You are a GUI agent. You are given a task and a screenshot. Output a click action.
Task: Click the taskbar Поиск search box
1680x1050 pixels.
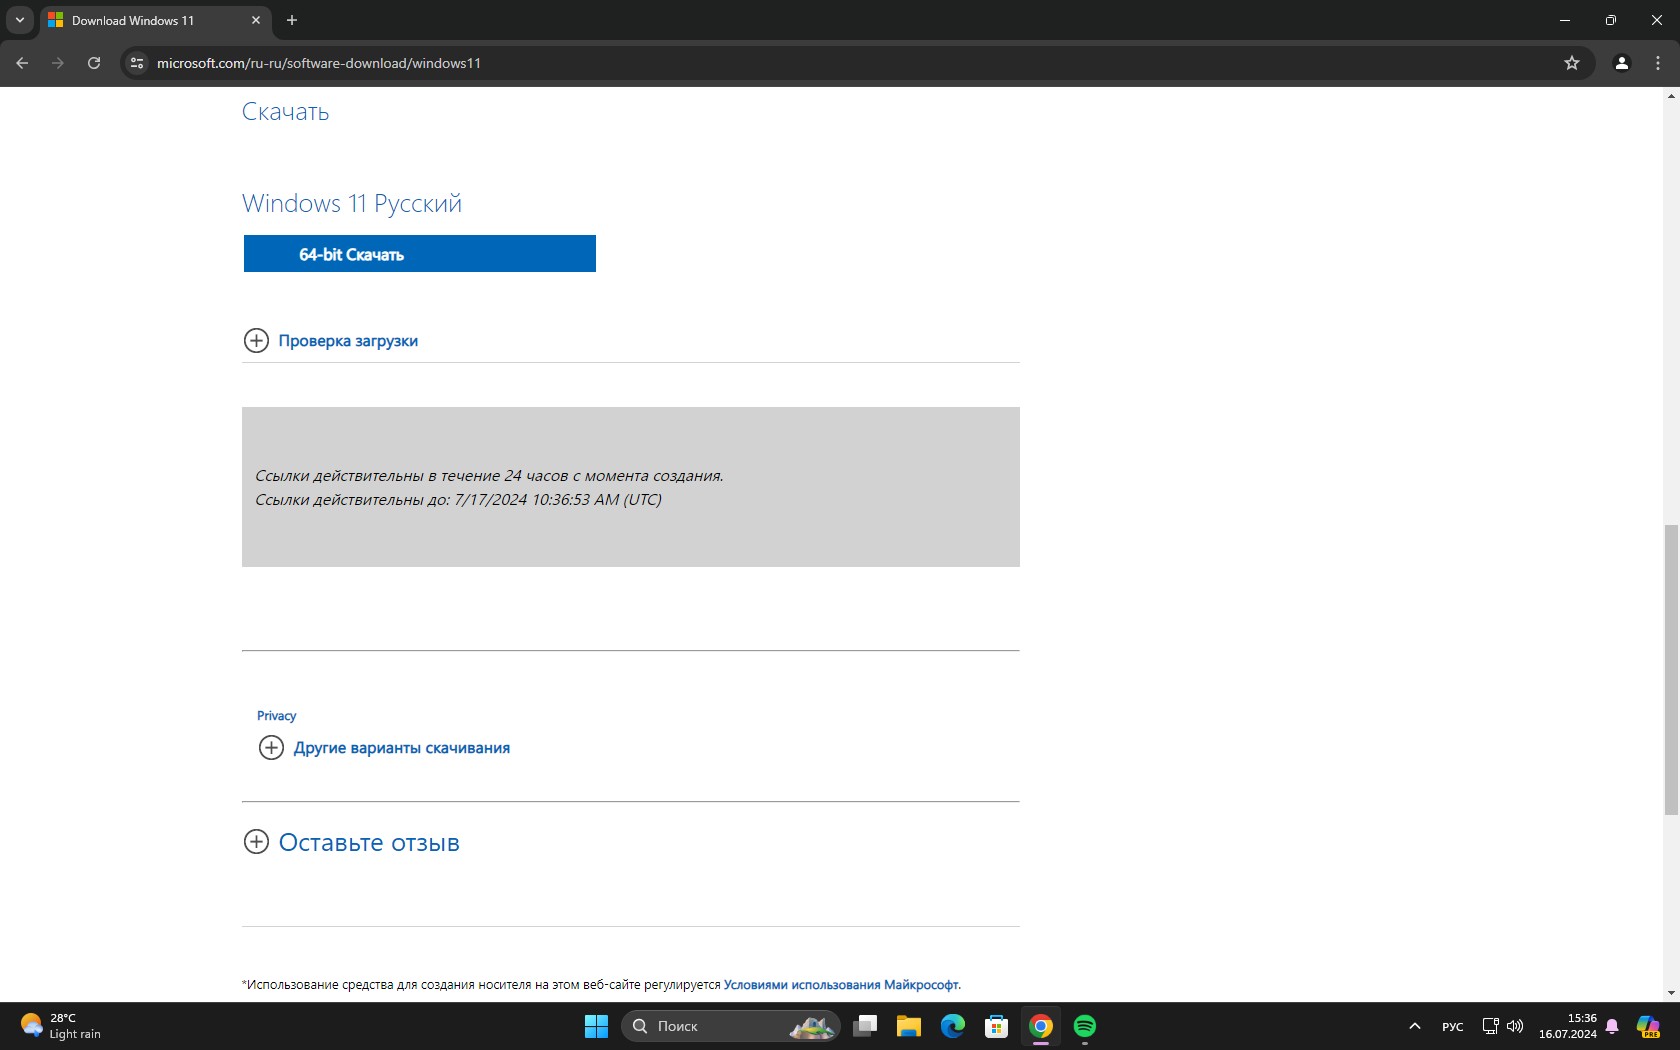(731, 1026)
